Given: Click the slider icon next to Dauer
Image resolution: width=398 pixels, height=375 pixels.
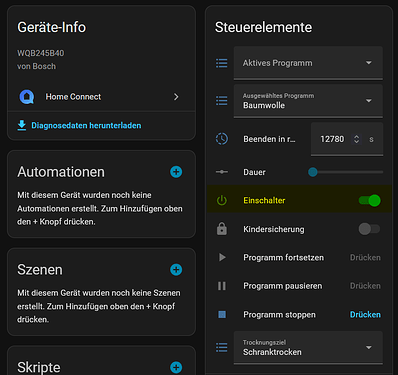Looking at the screenshot, I should point(222,172).
